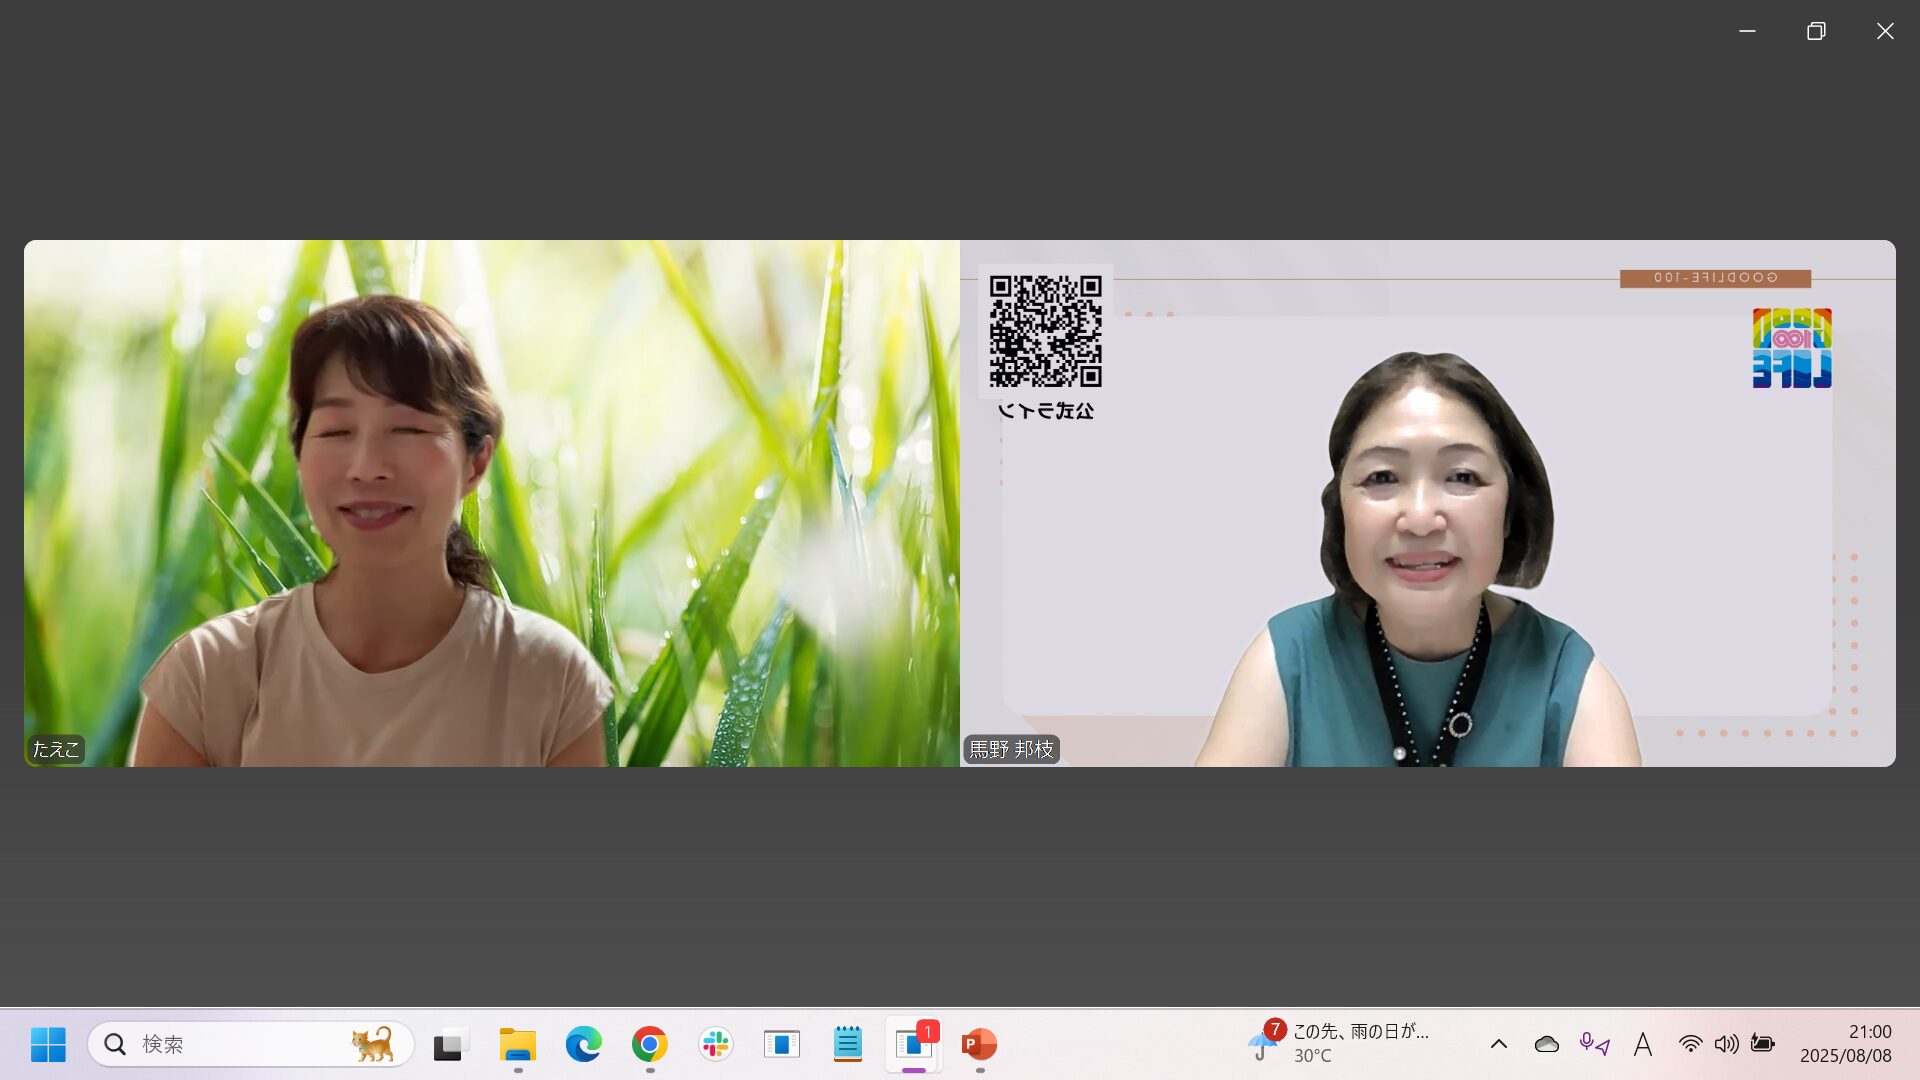Select the たえこ participant video tile

tap(491, 503)
